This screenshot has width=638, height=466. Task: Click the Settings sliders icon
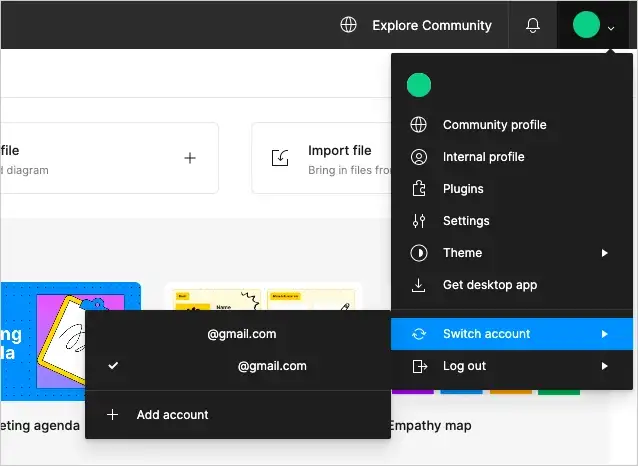coord(419,221)
